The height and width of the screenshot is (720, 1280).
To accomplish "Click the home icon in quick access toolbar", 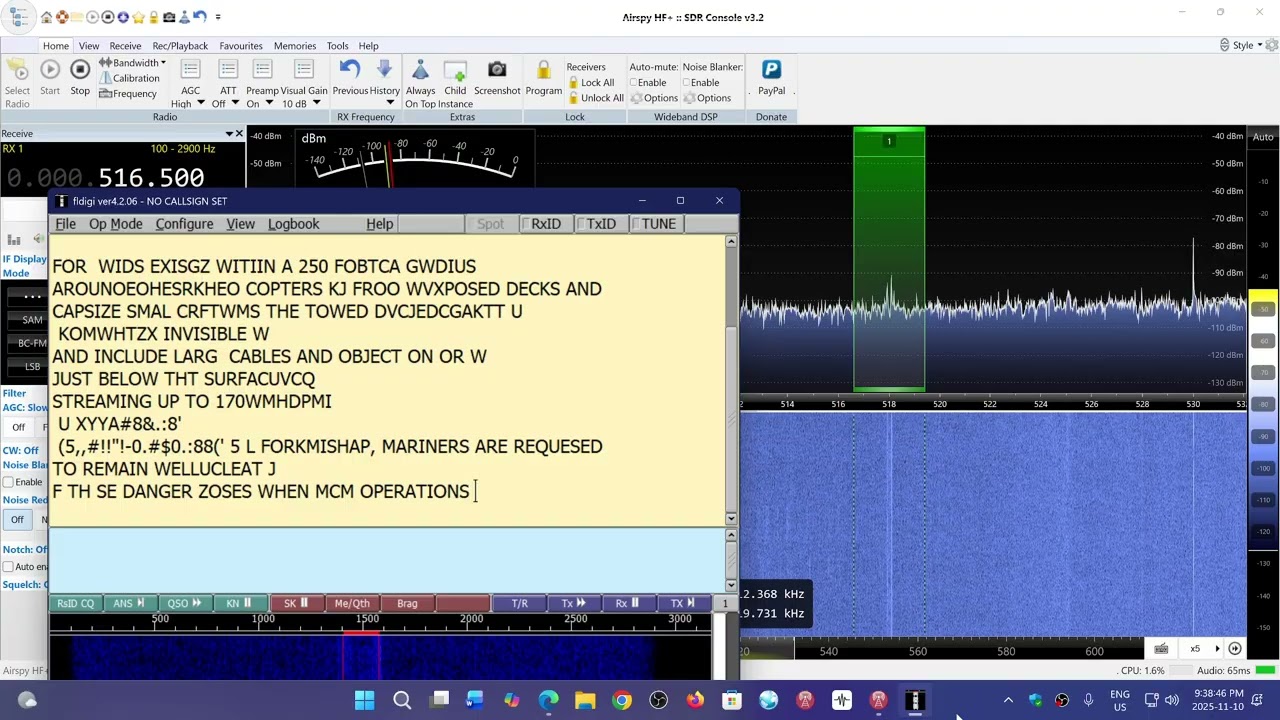I will point(46,17).
